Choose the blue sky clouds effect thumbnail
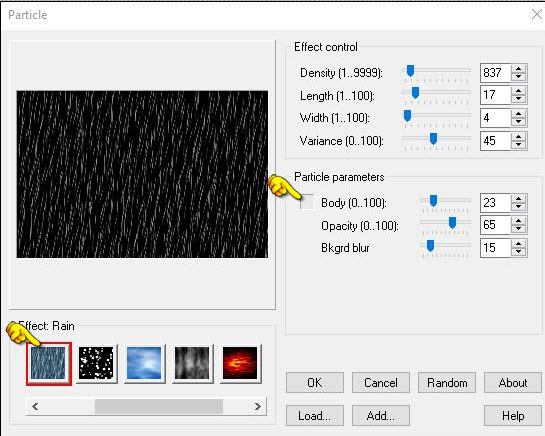Viewport: 545px width, 436px height. click(x=144, y=363)
